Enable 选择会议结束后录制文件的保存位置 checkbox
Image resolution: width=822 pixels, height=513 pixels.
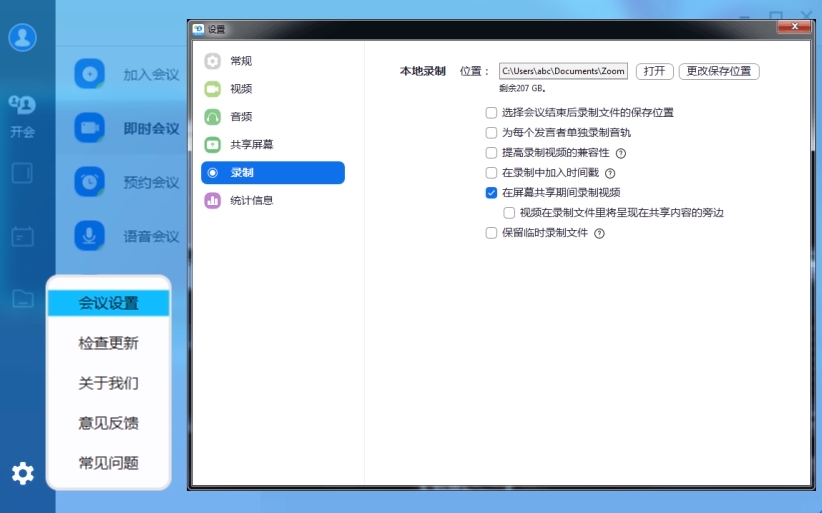tap(491, 113)
